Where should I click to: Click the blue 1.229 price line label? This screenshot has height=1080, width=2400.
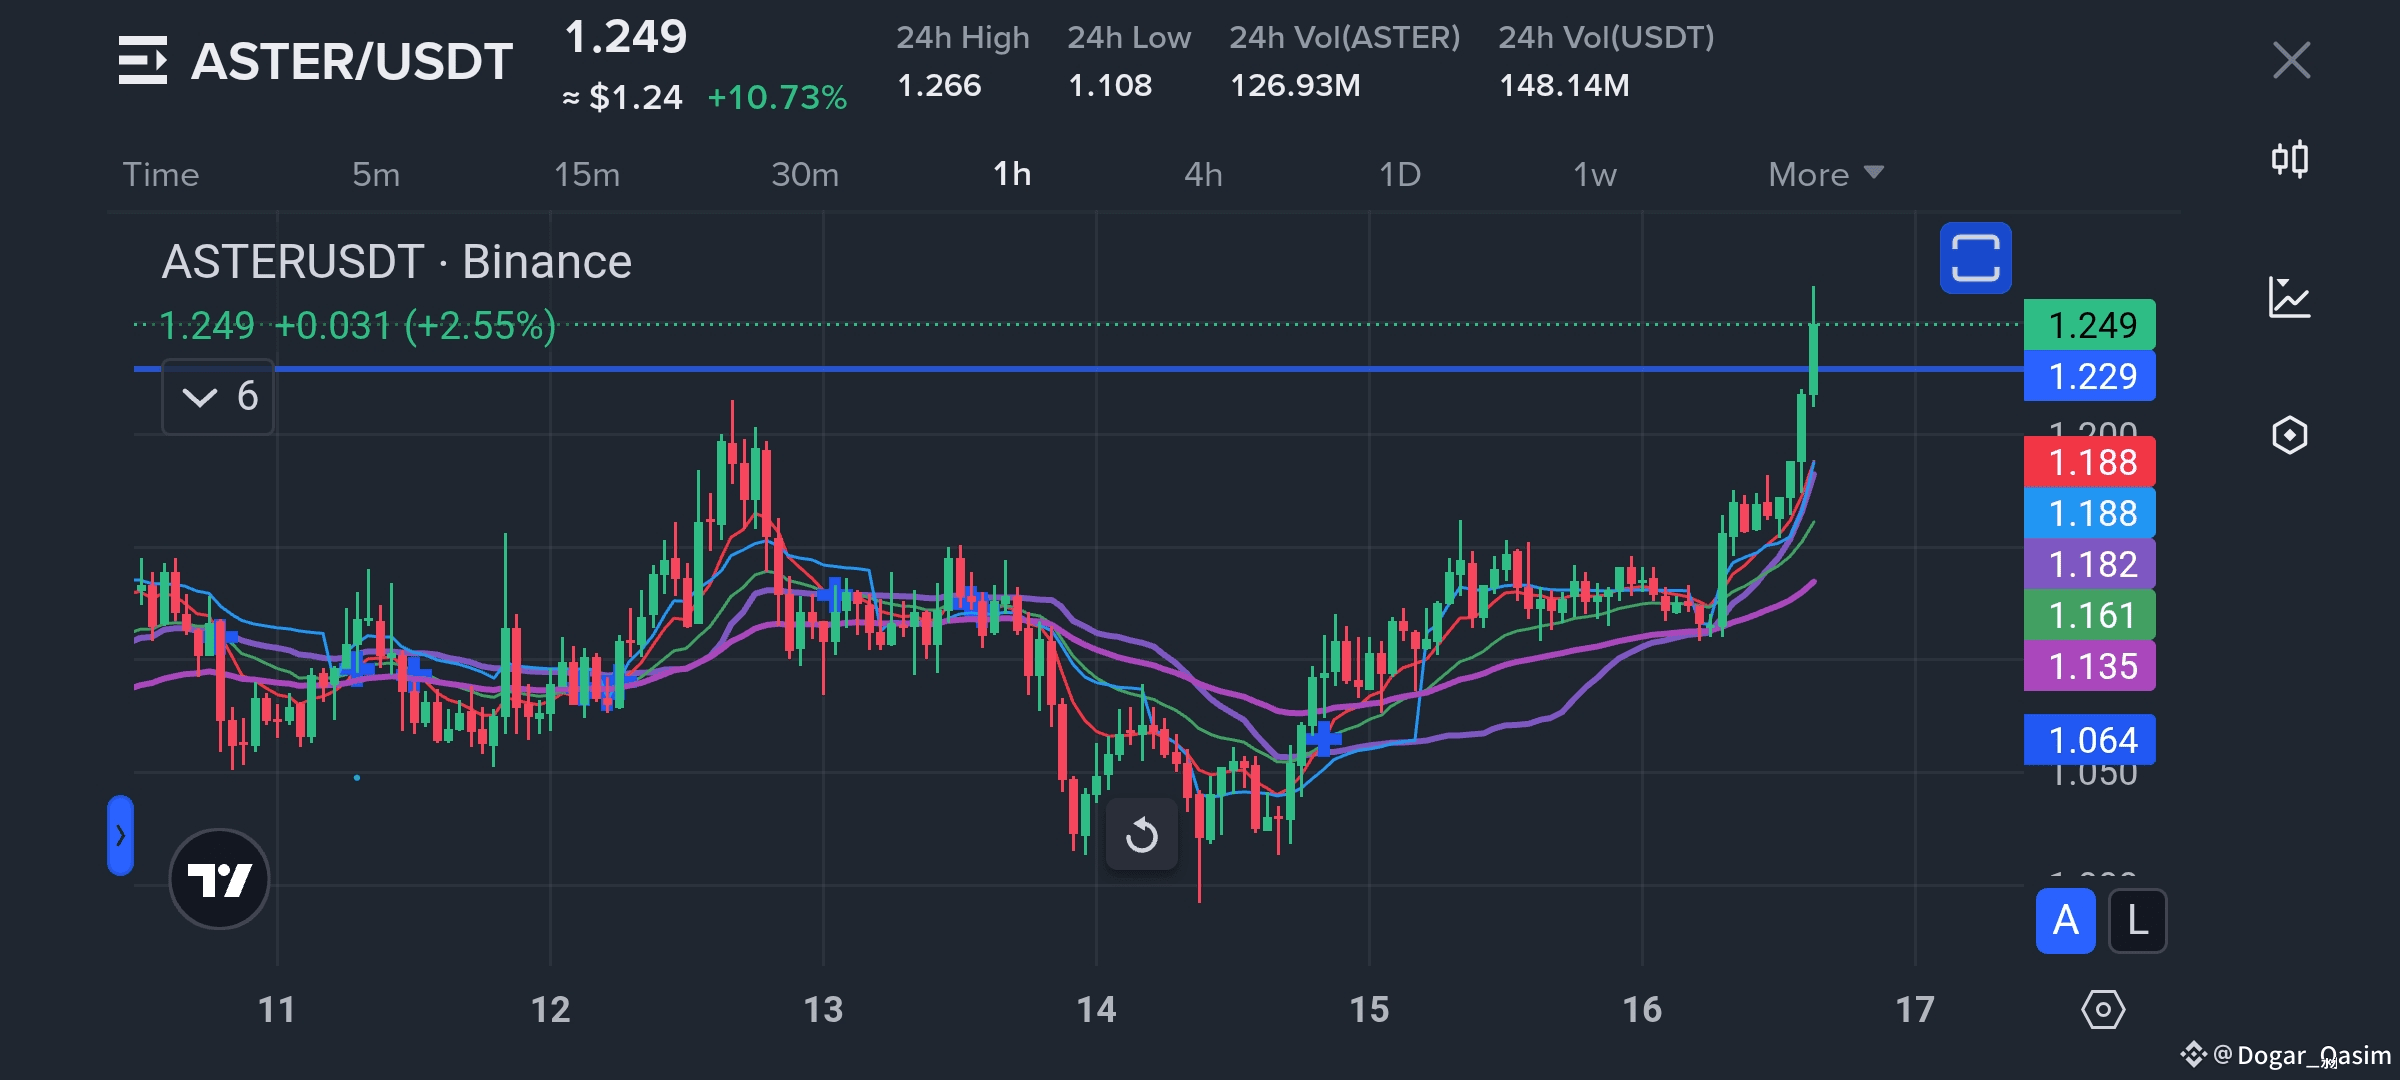point(2089,376)
